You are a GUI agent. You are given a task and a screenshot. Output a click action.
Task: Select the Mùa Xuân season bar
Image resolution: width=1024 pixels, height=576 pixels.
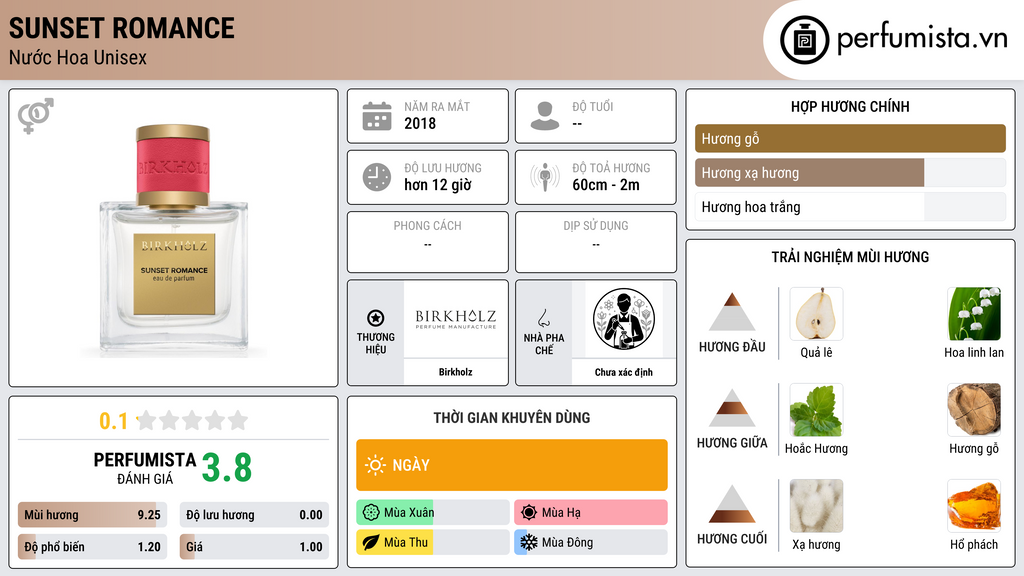pyautogui.click(x=433, y=513)
